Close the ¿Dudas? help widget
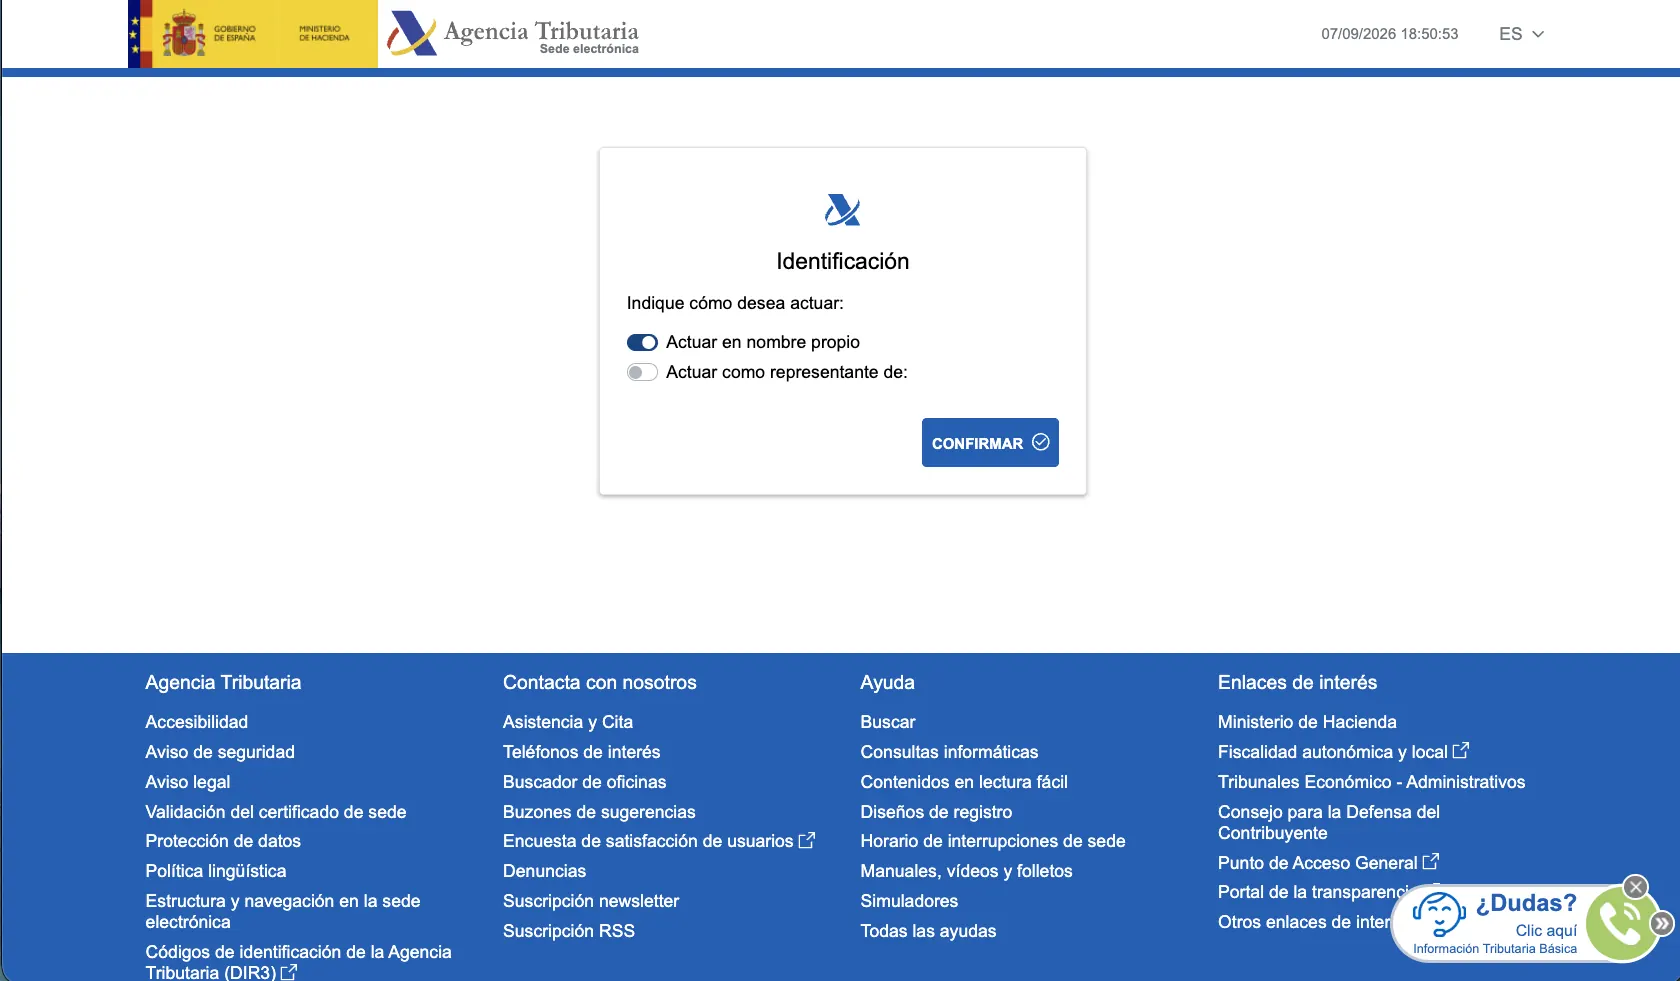This screenshot has width=1680, height=981. (x=1635, y=887)
